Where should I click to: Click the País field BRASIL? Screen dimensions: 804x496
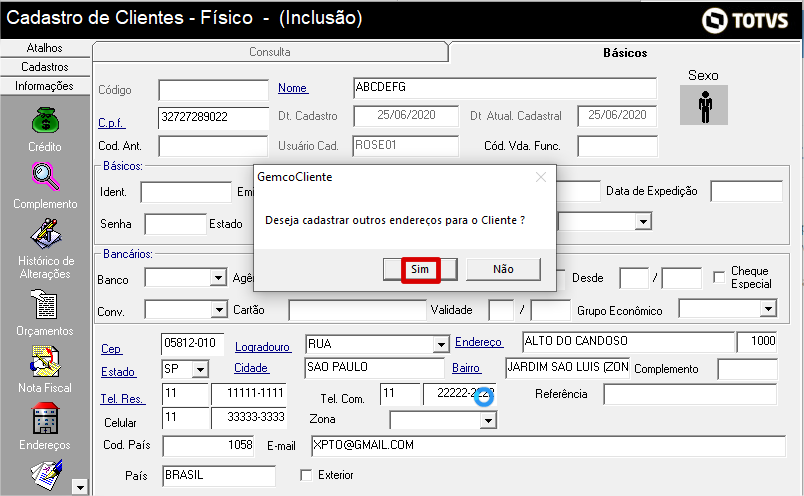point(219,476)
